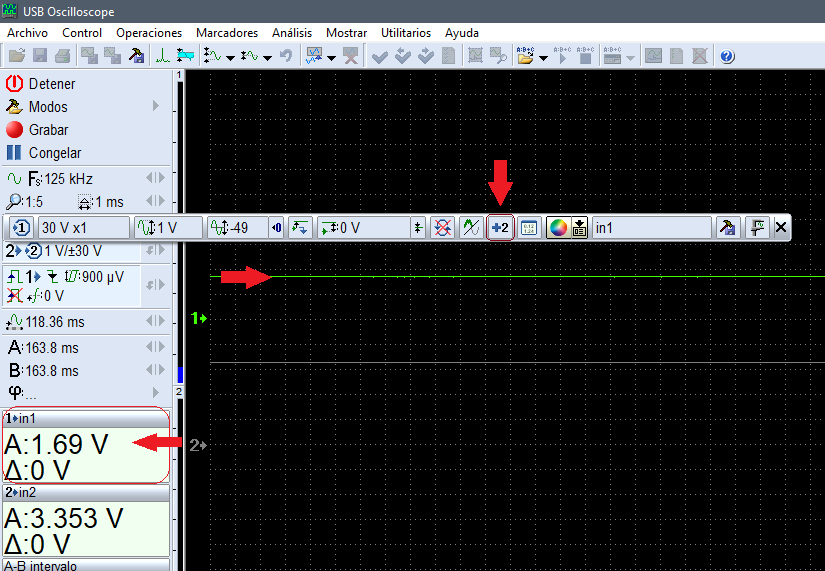Click the hammer settings icon in main toolbar

pos(136,56)
